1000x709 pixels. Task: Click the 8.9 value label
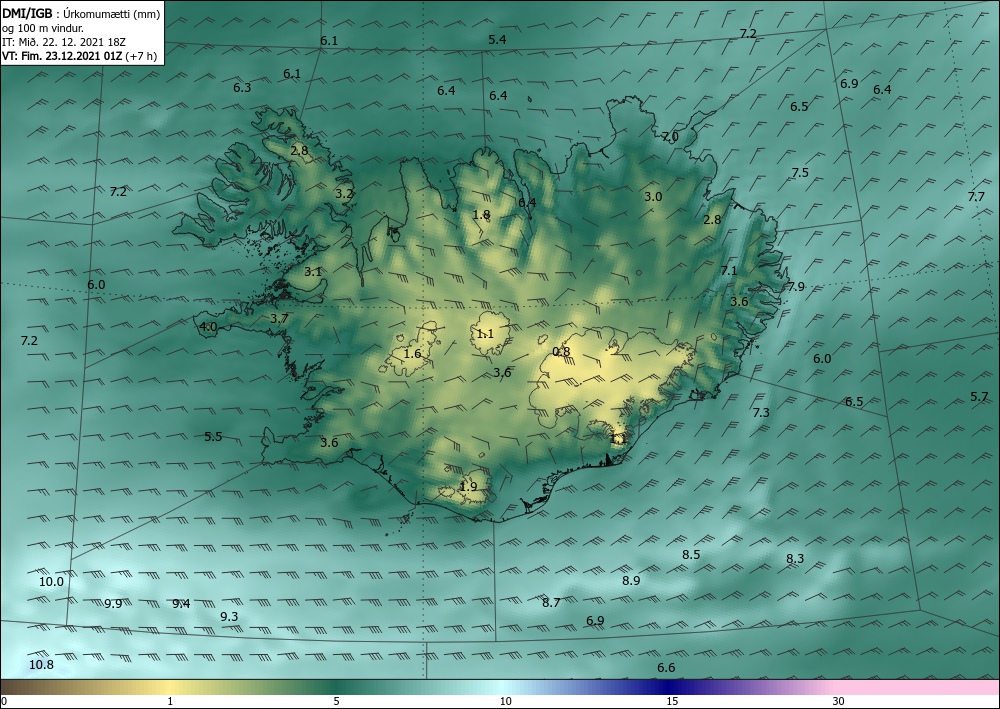[631, 581]
